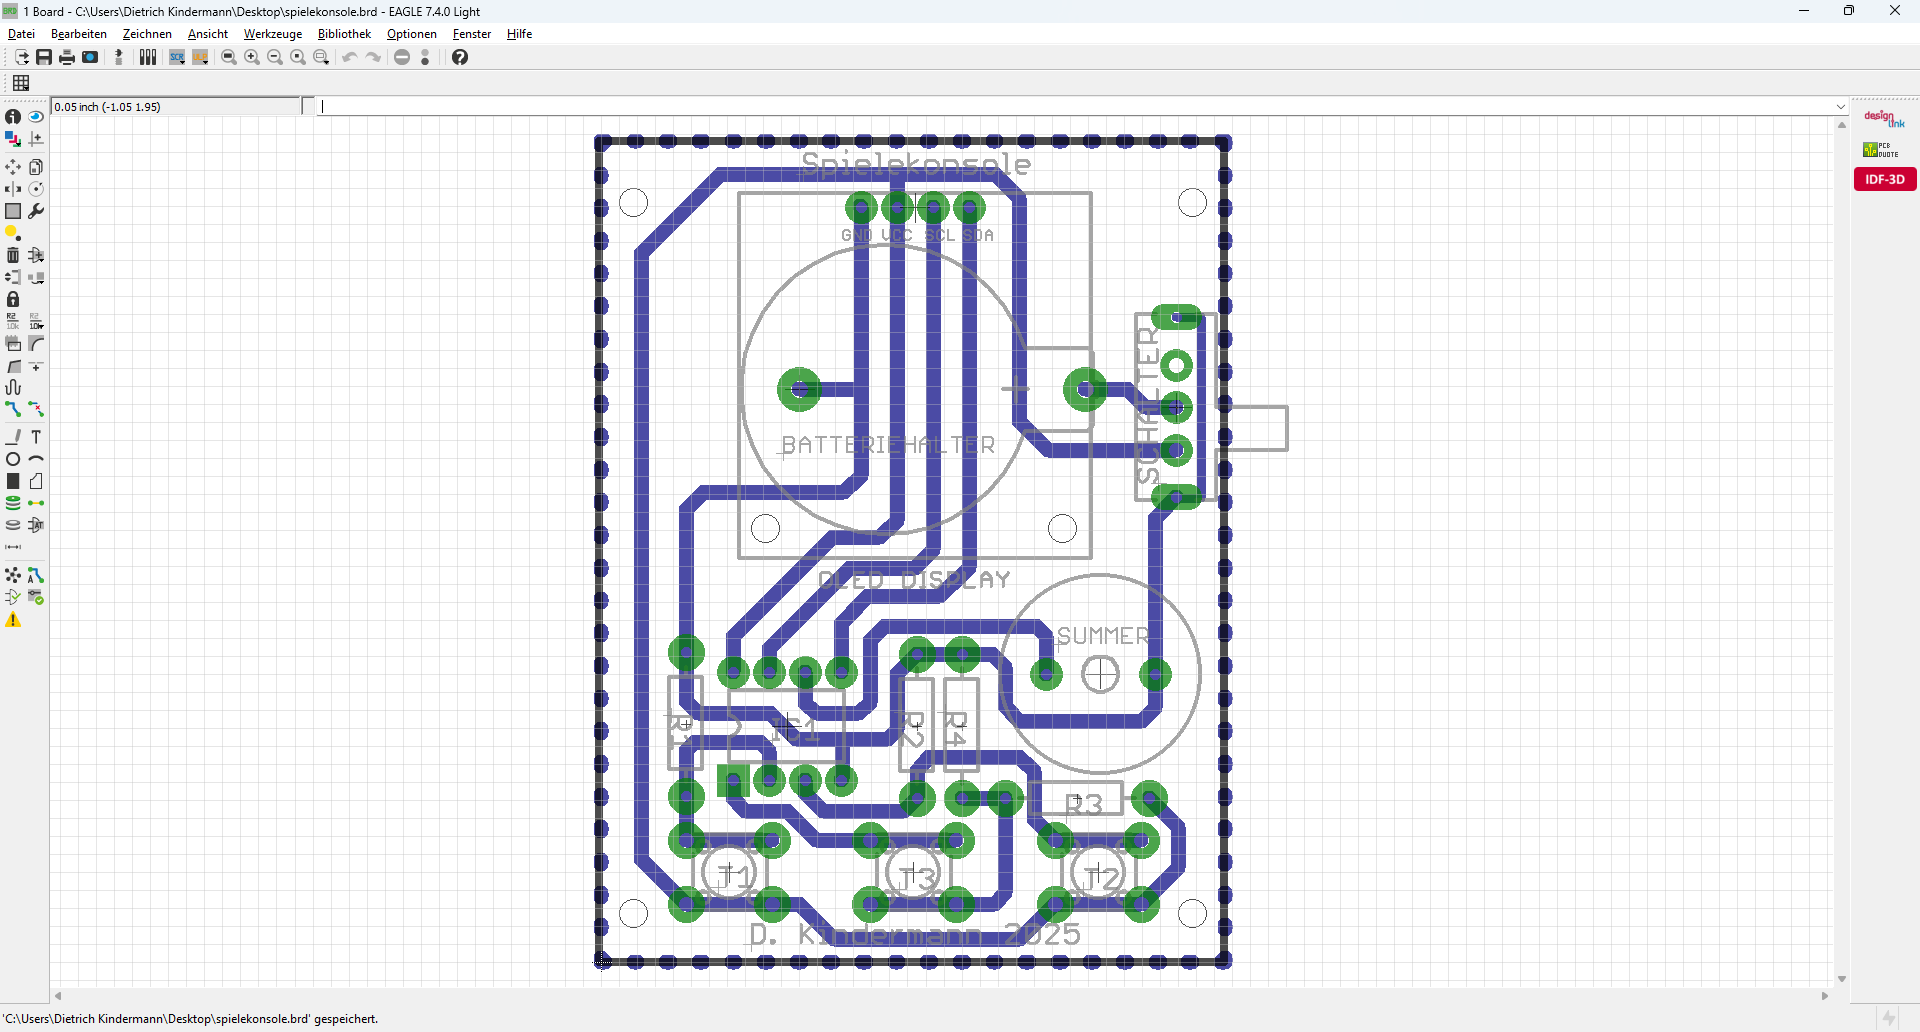
Task: Select the Copy tool
Action: [x=36, y=167]
